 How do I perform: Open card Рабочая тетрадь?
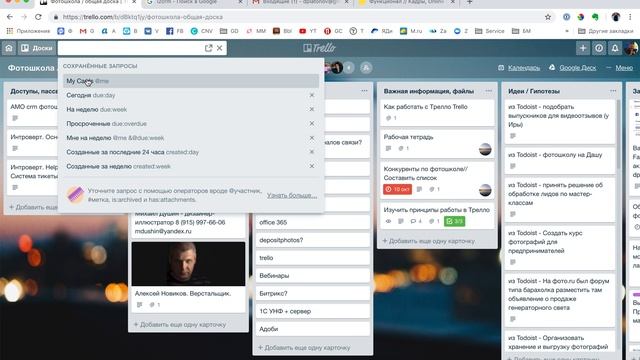[x=437, y=143]
